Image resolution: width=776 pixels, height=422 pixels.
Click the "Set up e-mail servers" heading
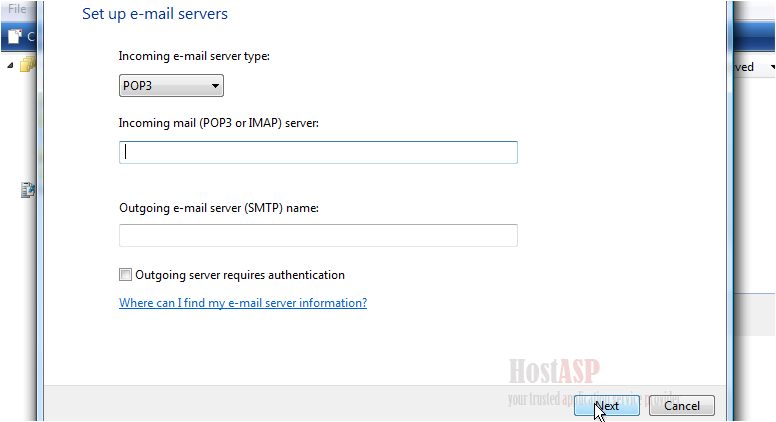coord(155,14)
